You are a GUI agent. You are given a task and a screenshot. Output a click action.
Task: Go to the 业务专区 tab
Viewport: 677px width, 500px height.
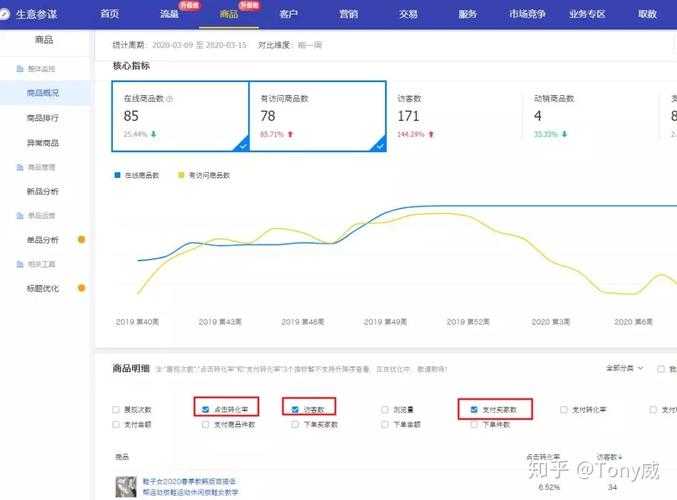[x=587, y=14]
